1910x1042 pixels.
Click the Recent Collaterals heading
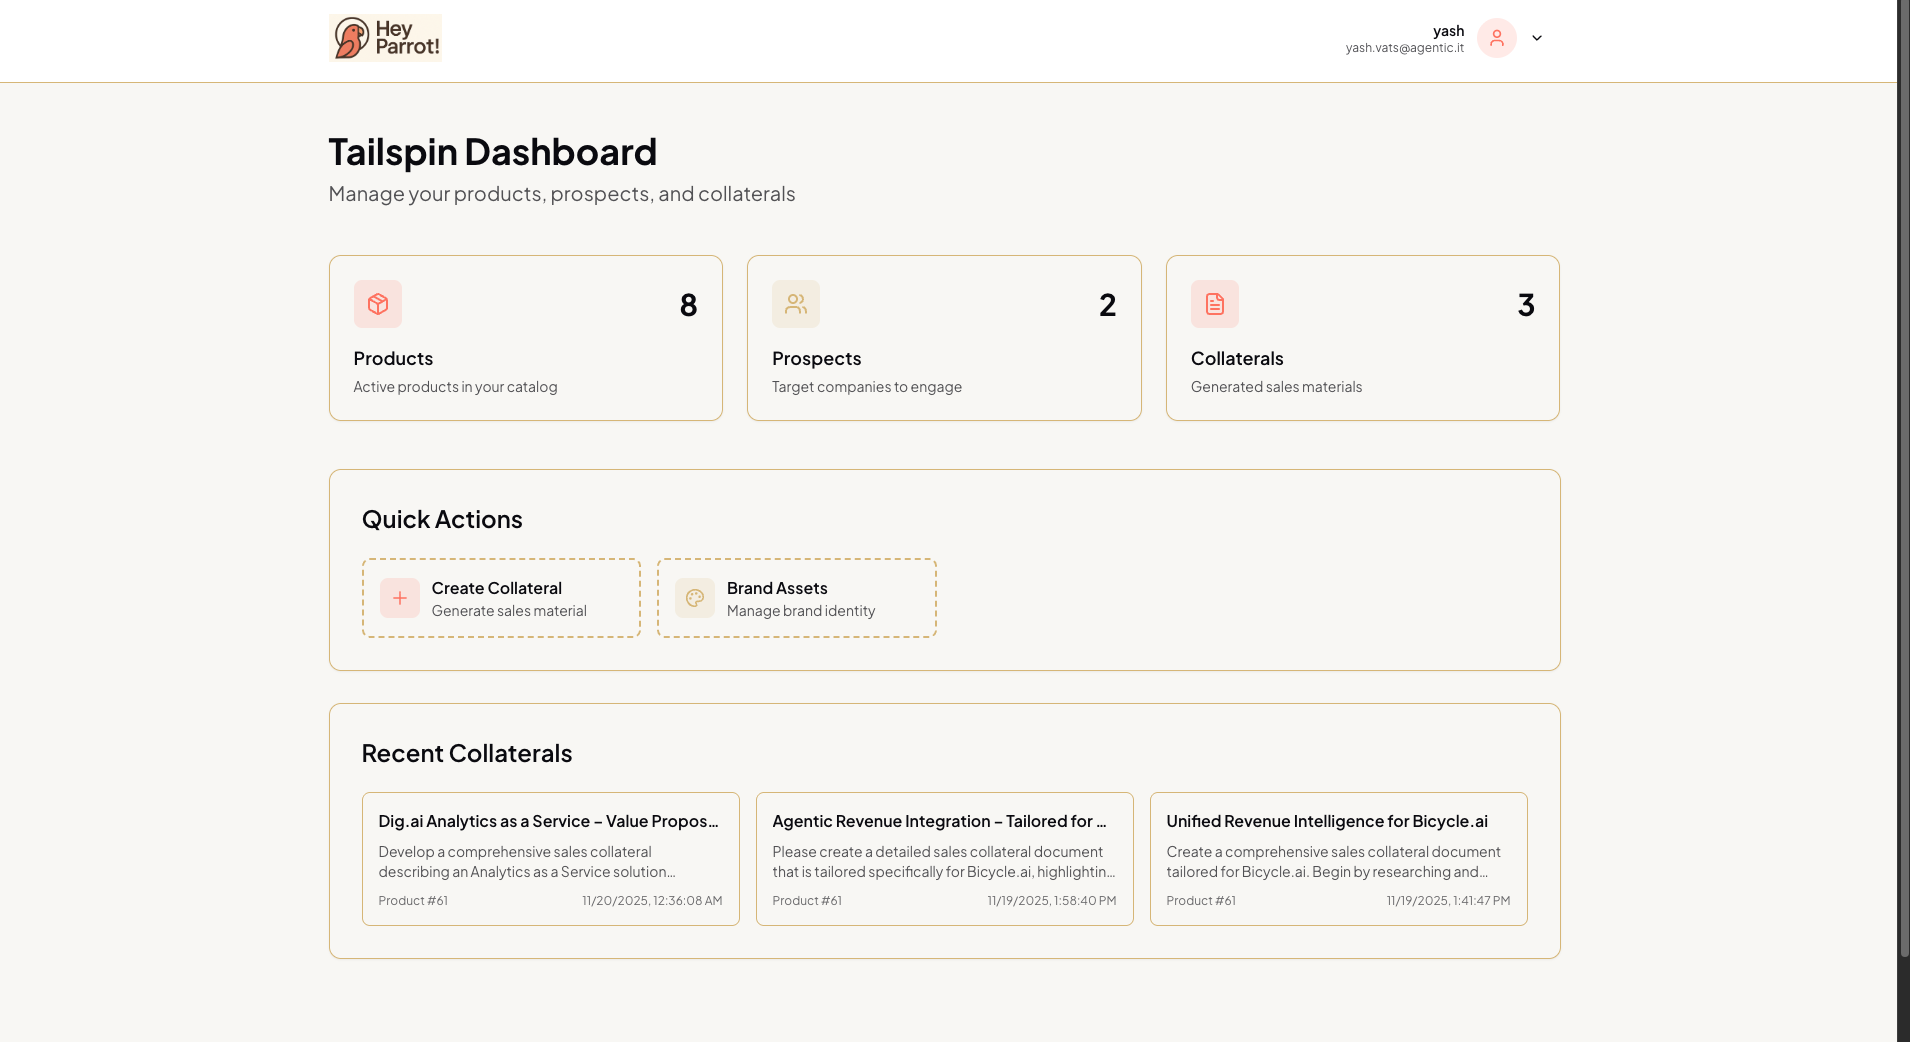[x=467, y=753]
